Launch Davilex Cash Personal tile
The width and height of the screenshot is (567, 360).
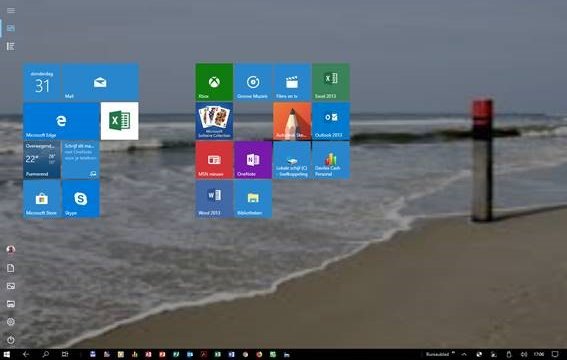coord(331,160)
